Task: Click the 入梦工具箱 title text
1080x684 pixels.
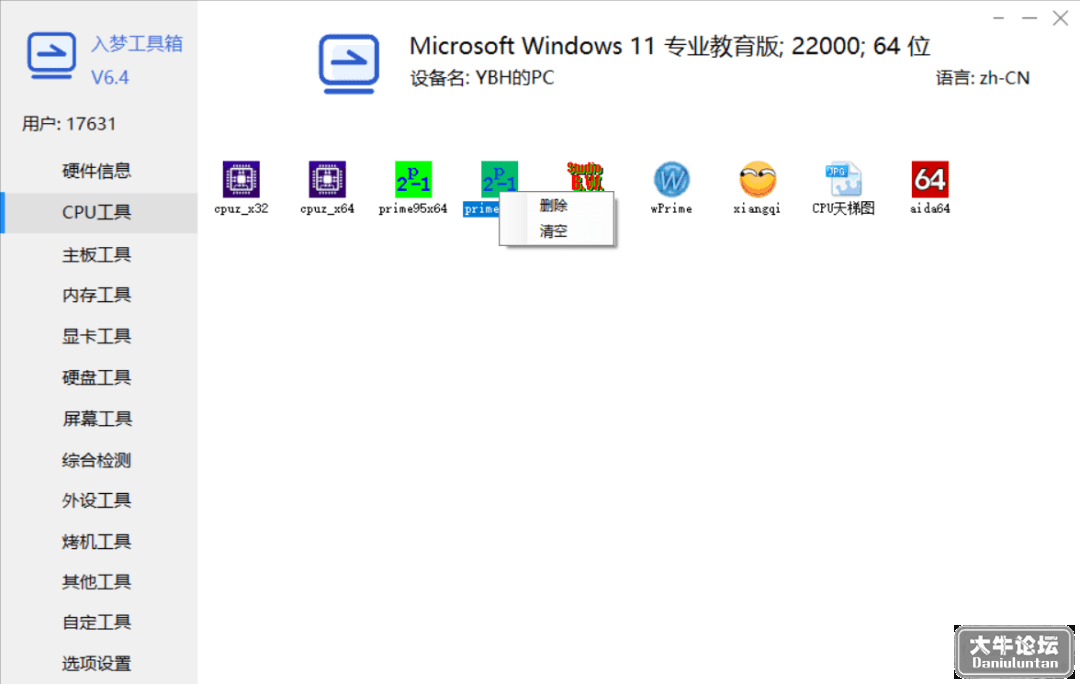Action: [137, 43]
